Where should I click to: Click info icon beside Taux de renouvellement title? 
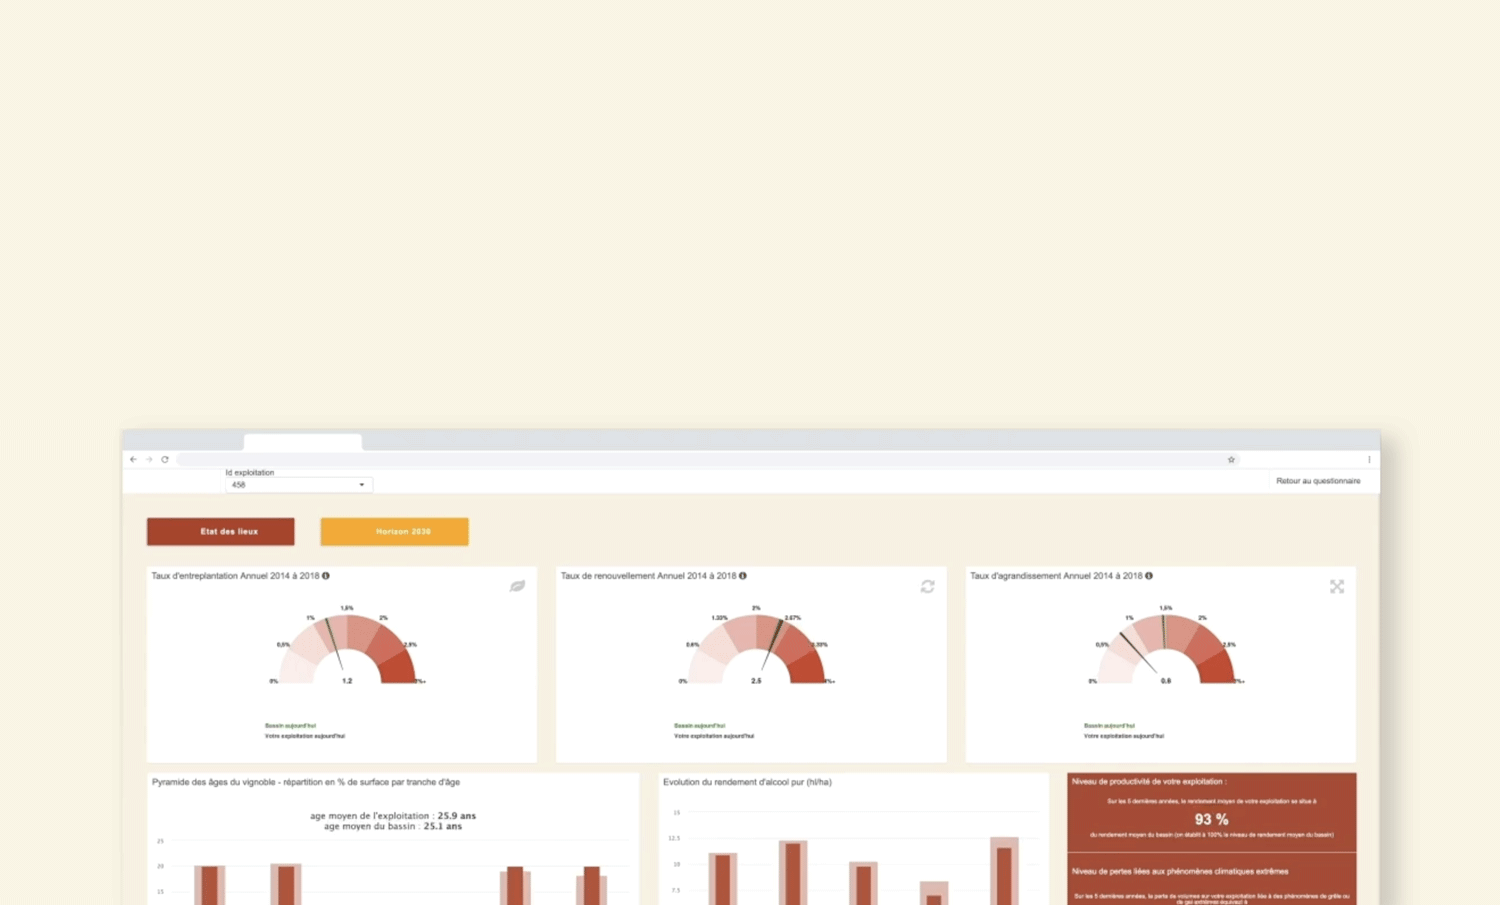743,576
